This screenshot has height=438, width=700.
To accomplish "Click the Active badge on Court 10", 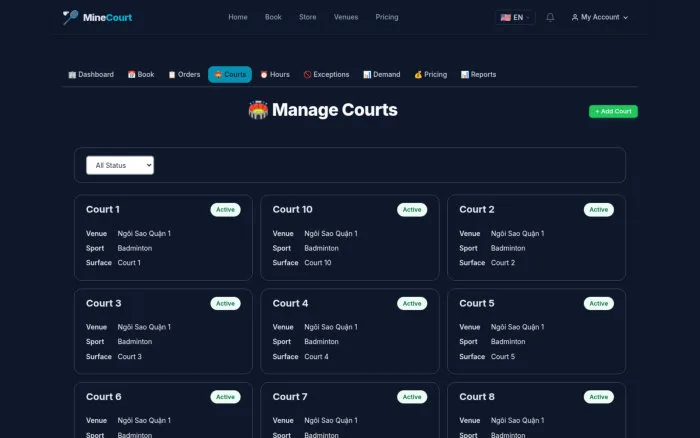I will [412, 210].
